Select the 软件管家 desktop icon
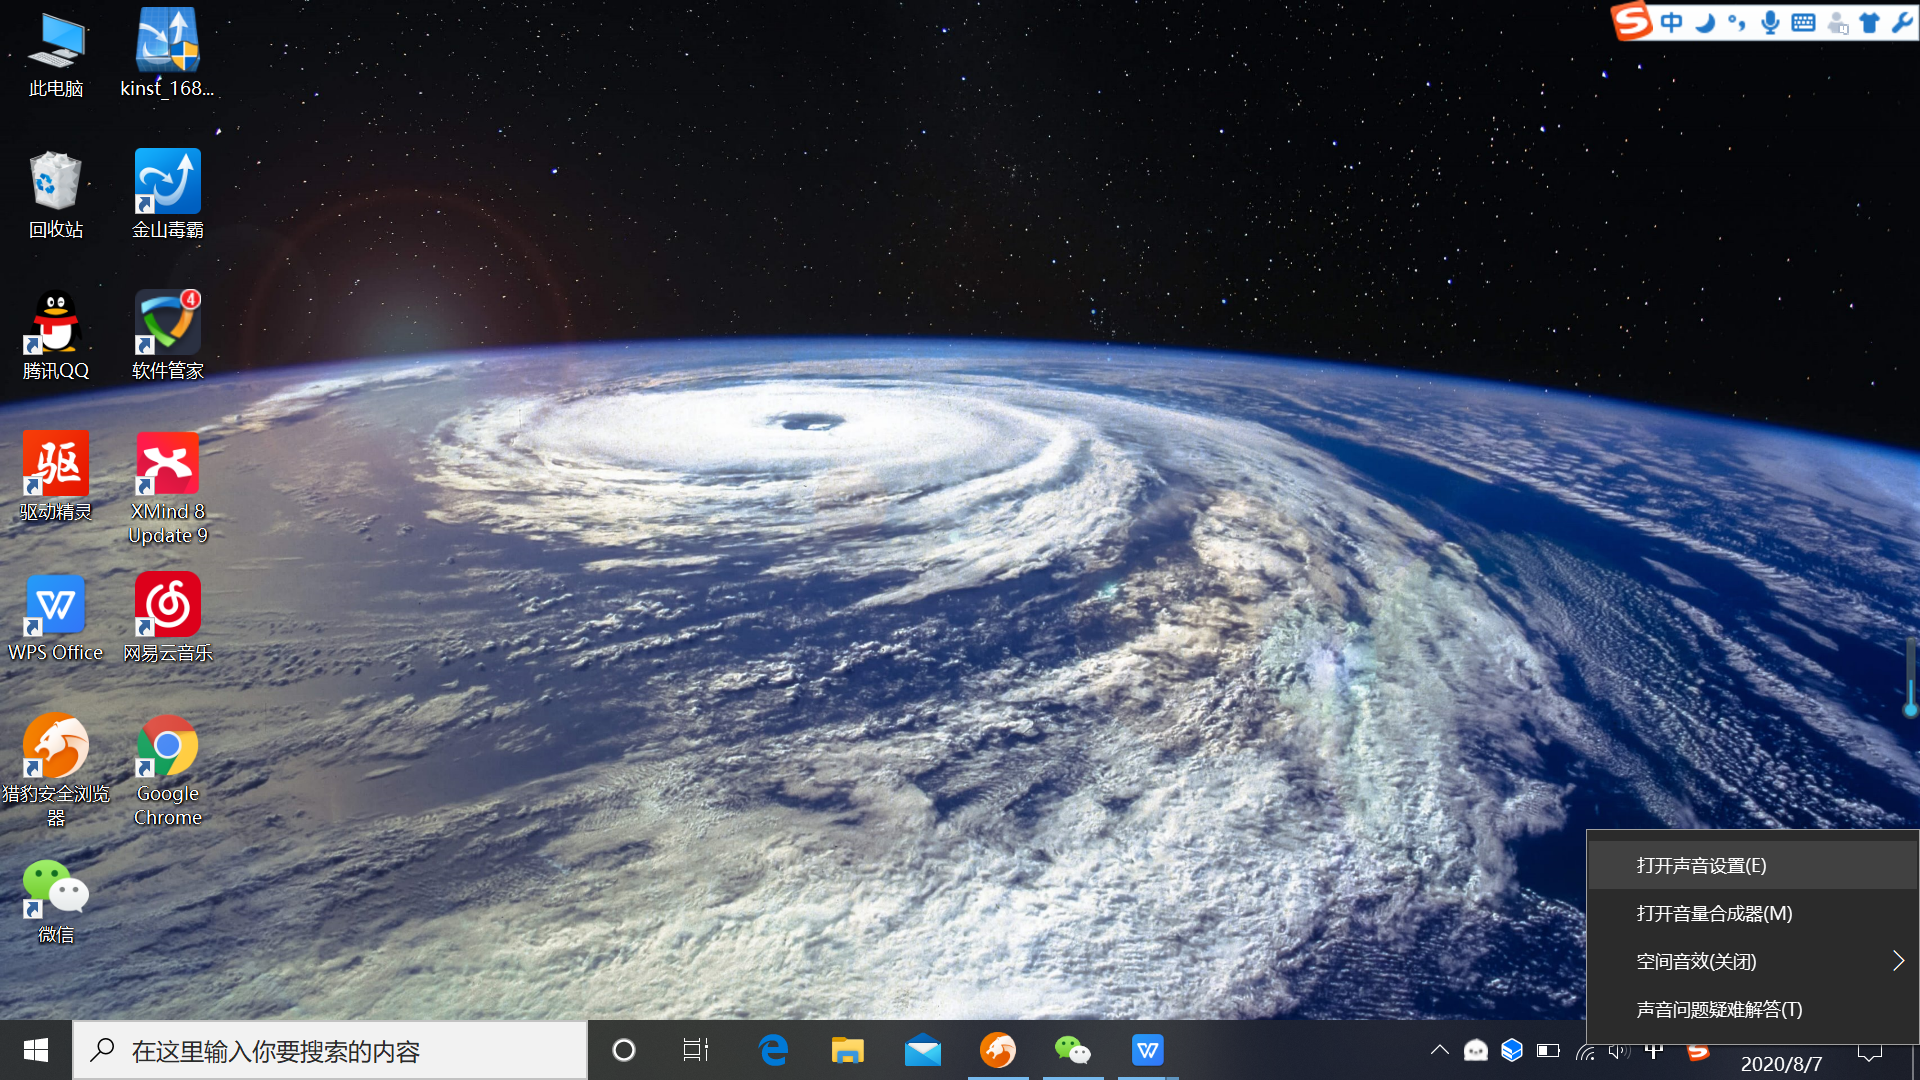 167,335
